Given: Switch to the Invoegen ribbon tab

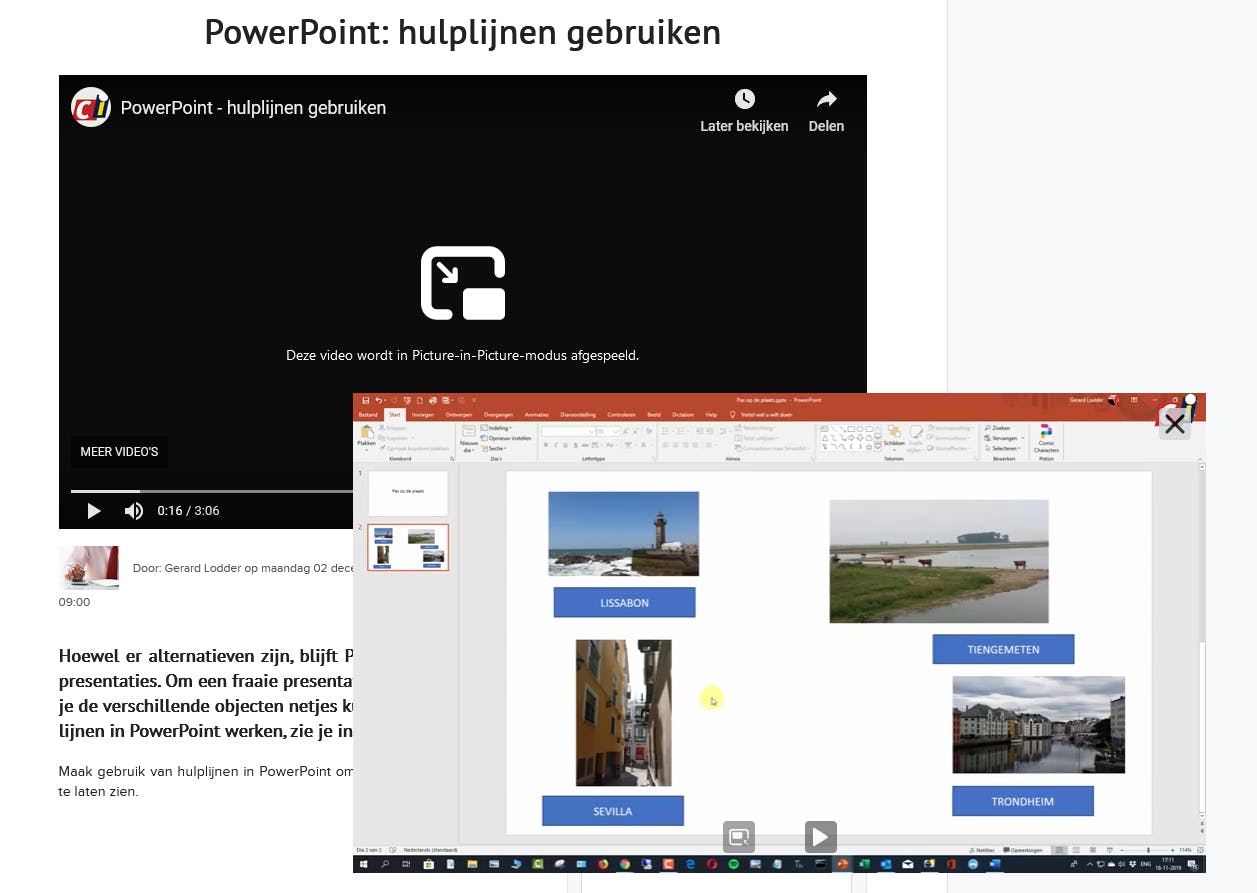Looking at the screenshot, I should click(x=423, y=415).
